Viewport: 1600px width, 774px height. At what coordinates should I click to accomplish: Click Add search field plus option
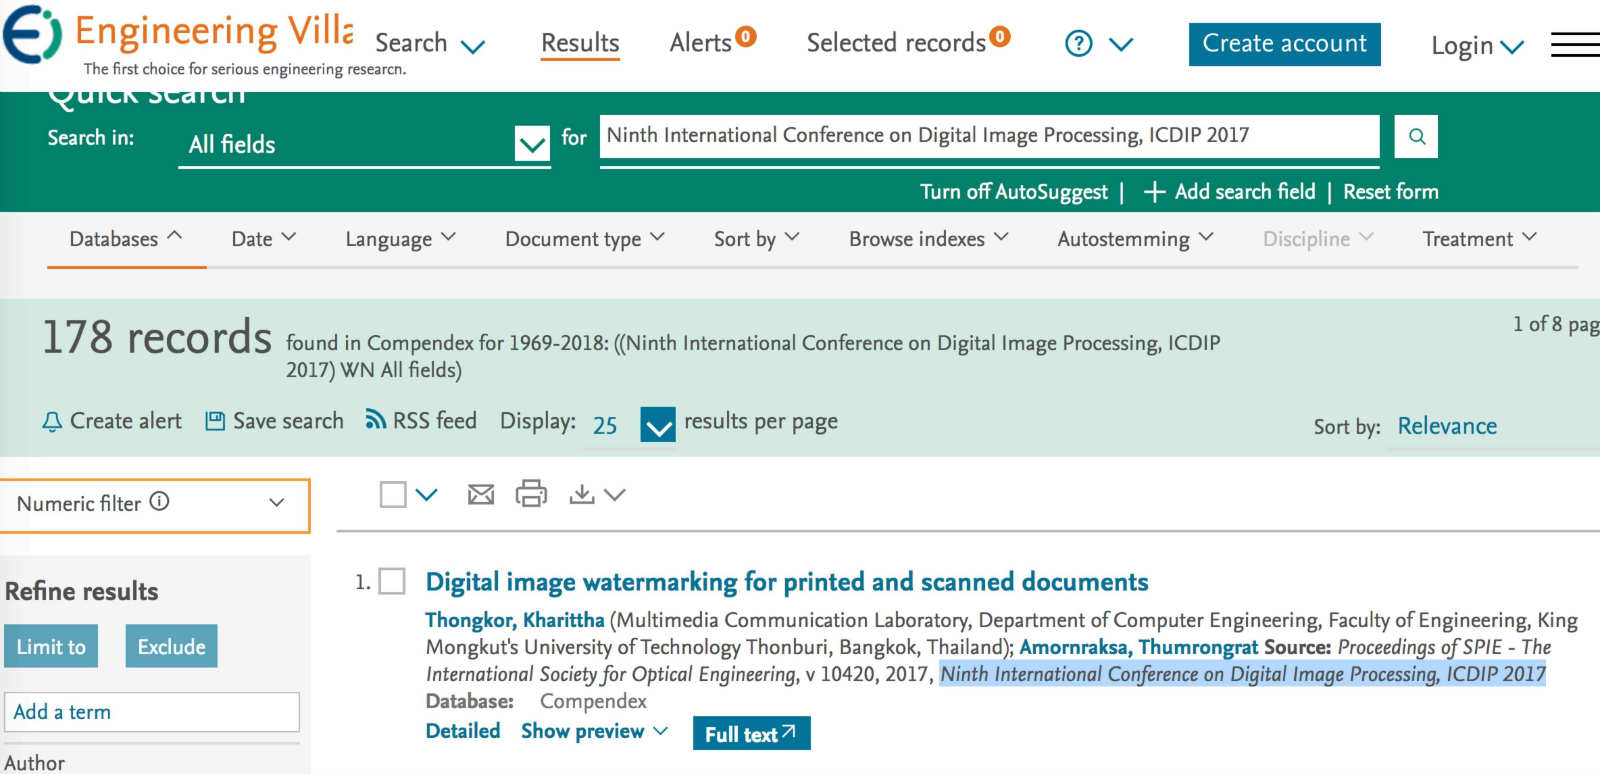coord(1229,191)
